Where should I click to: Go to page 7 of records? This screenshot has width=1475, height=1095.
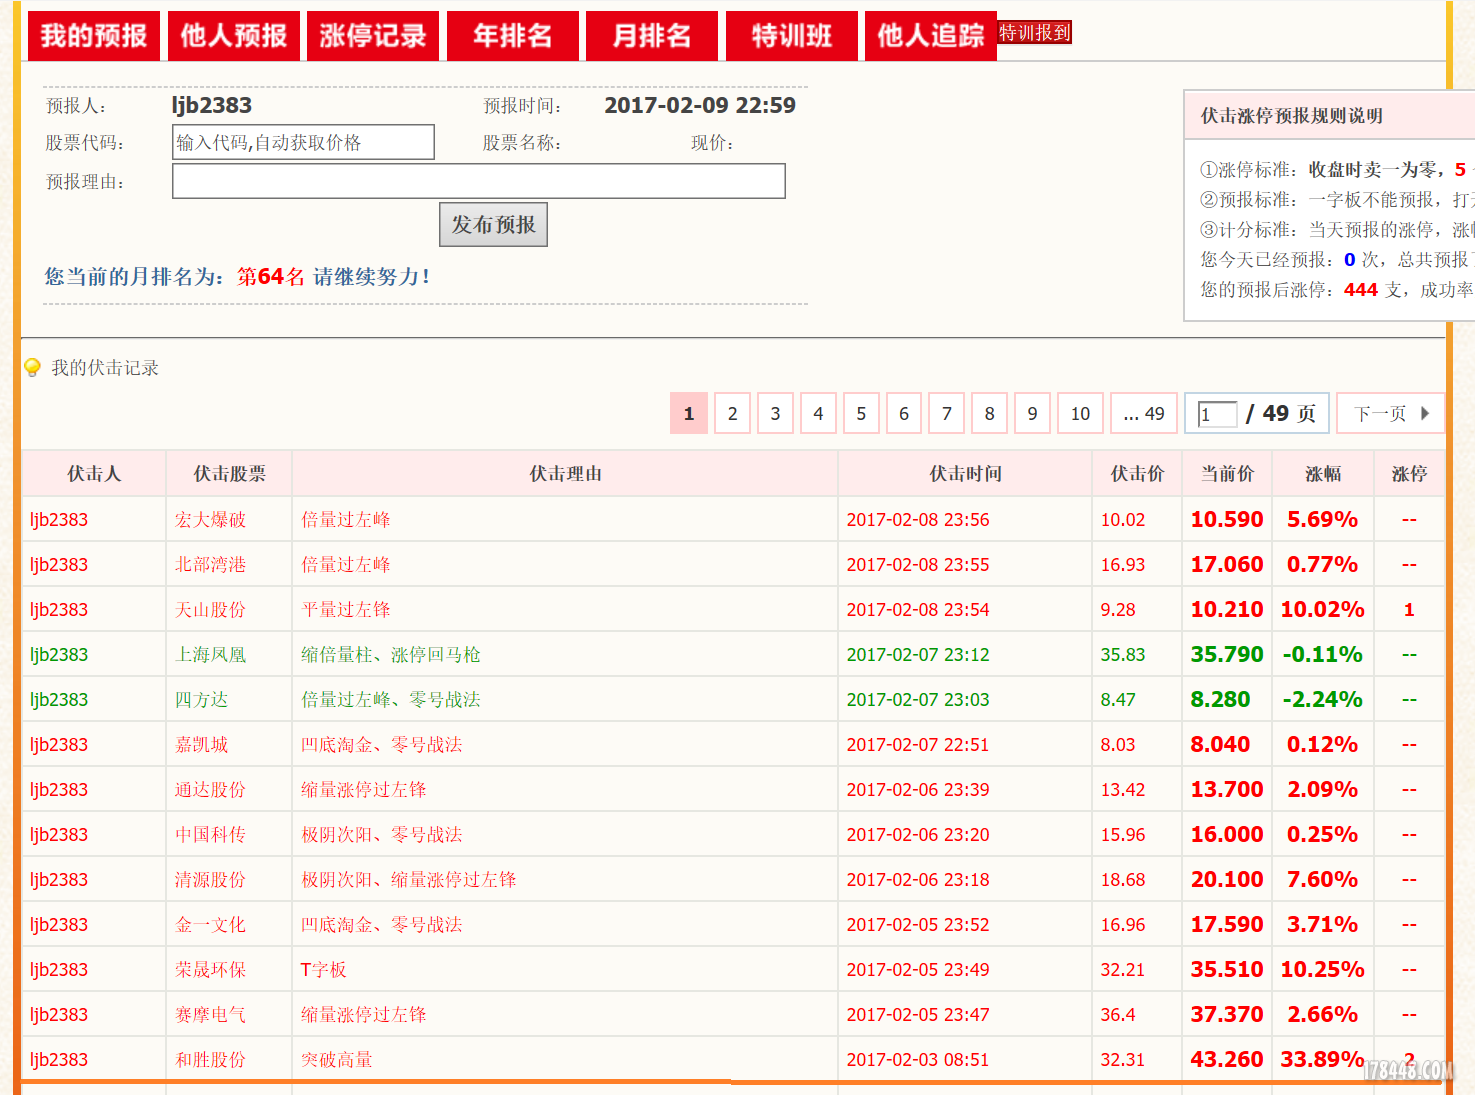coord(947,413)
